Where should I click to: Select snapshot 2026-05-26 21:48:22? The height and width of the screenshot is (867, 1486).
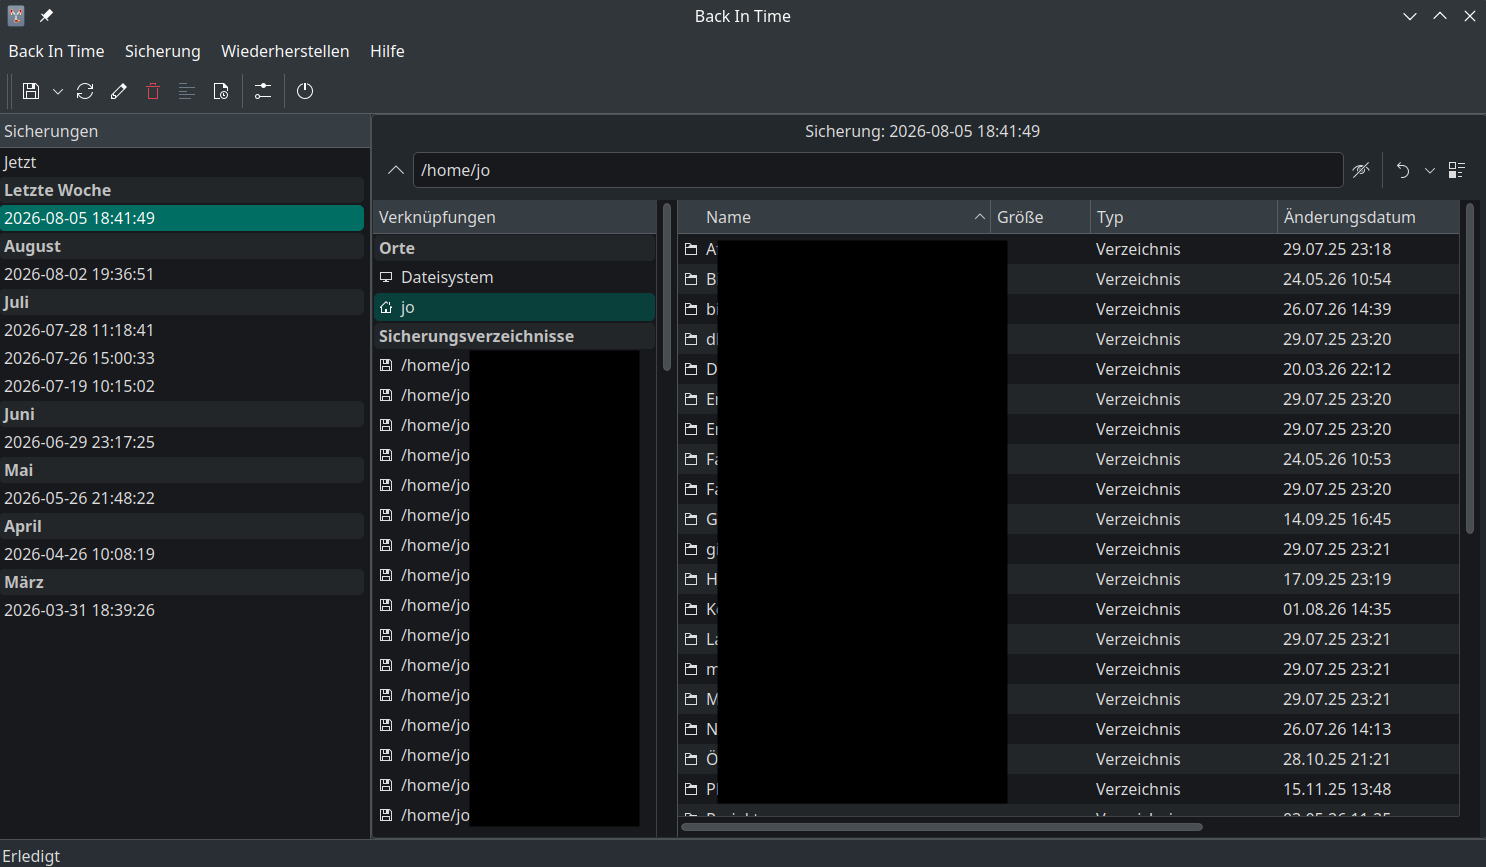[x=182, y=498]
